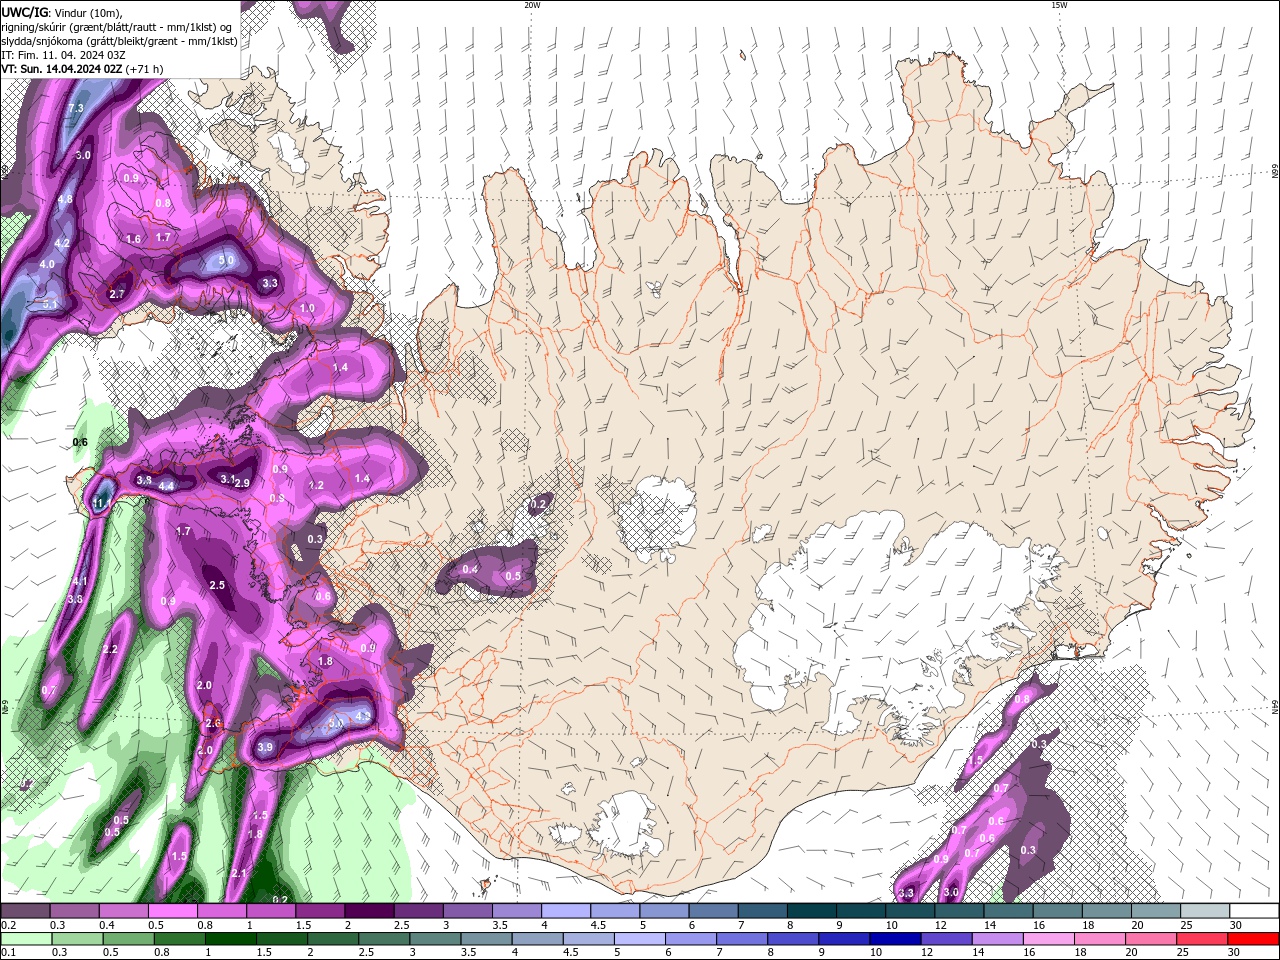Click dark blue swatch at 10 in lower legend
This screenshot has height=960, width=1280.
coord(893,939)
